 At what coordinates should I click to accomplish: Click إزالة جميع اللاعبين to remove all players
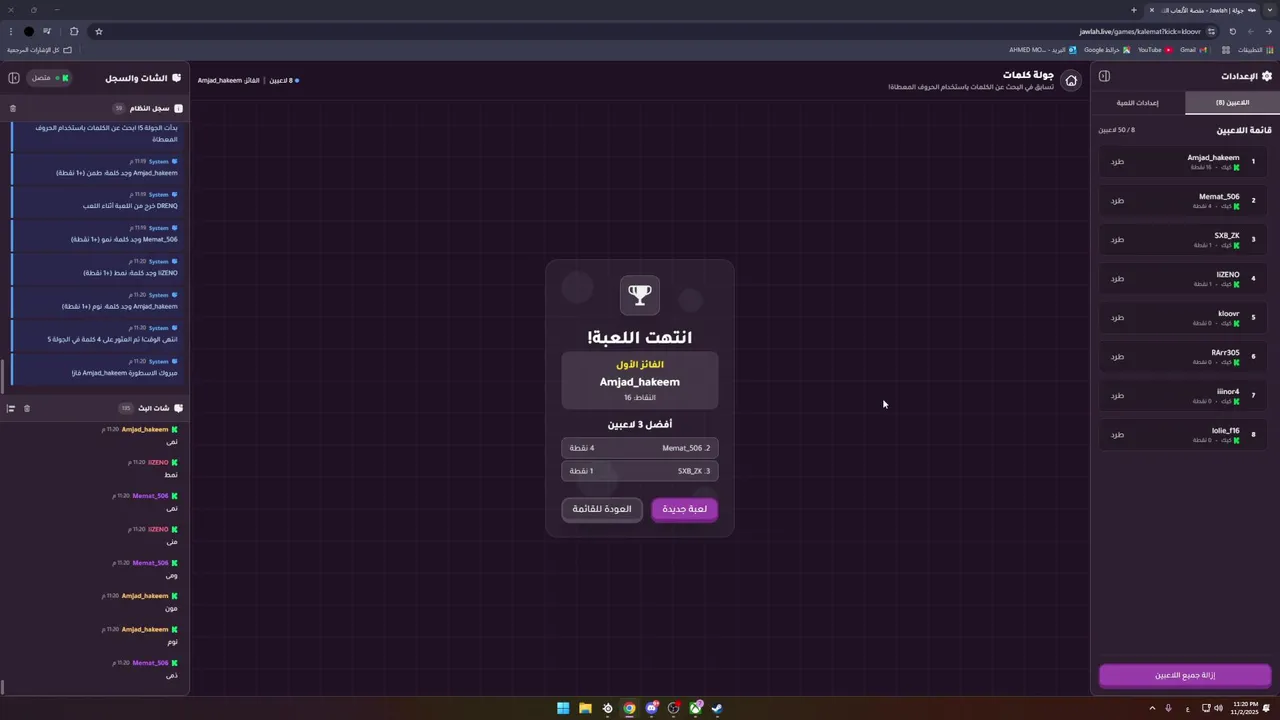(x=1185, y=675)
